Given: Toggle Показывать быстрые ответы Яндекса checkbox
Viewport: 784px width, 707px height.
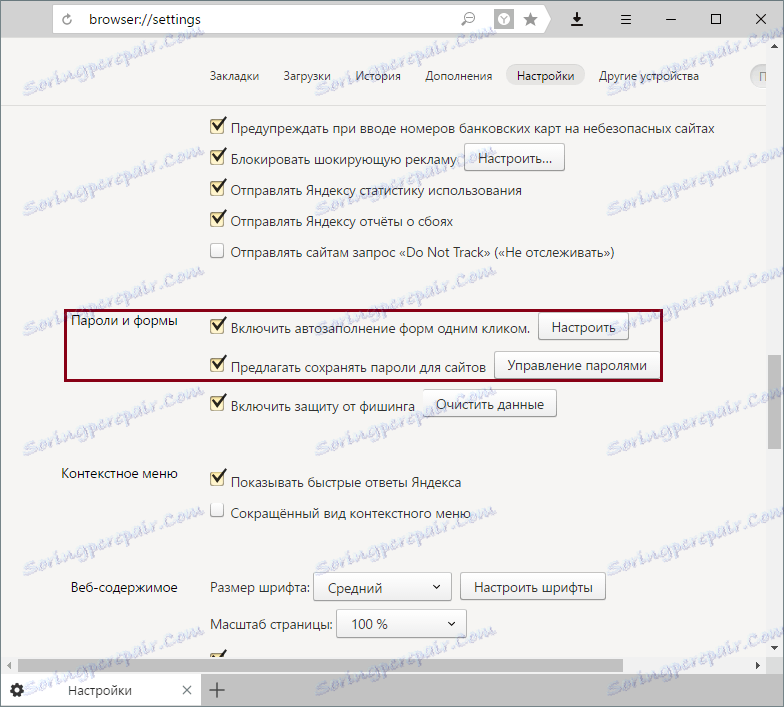Looking at the screenshot, I should [218, 479].
